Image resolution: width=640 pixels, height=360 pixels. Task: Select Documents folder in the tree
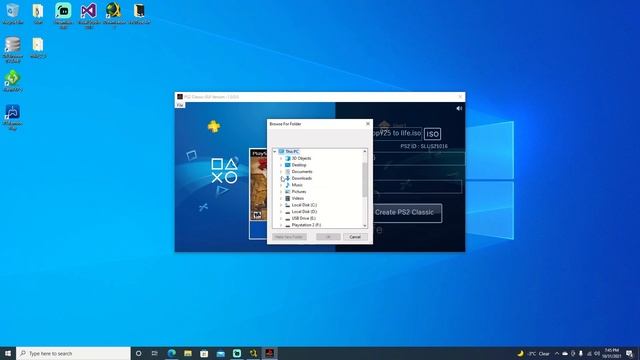point(302,172)
